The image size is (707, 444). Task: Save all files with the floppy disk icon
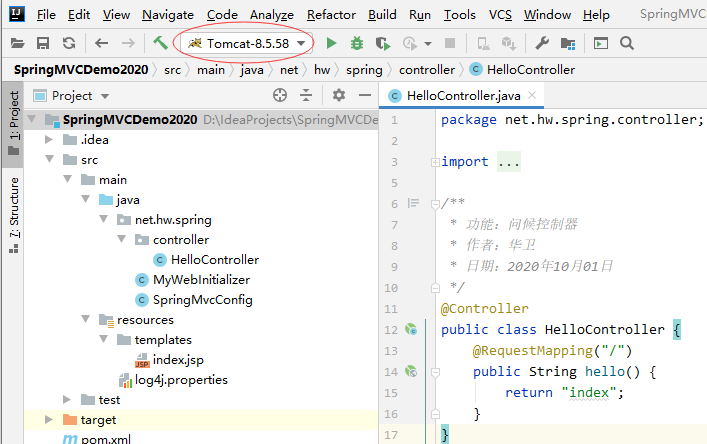43,43
